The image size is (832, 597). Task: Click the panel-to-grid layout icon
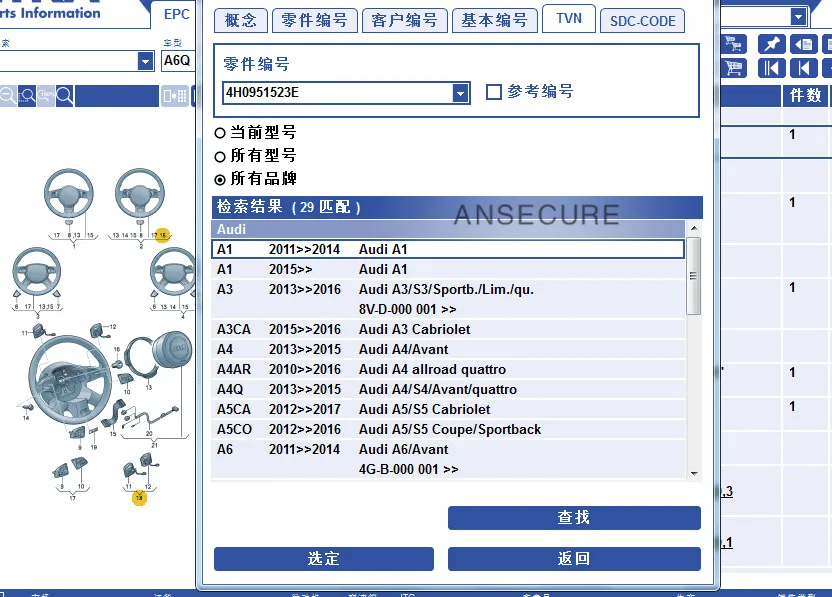coord(175,96)
